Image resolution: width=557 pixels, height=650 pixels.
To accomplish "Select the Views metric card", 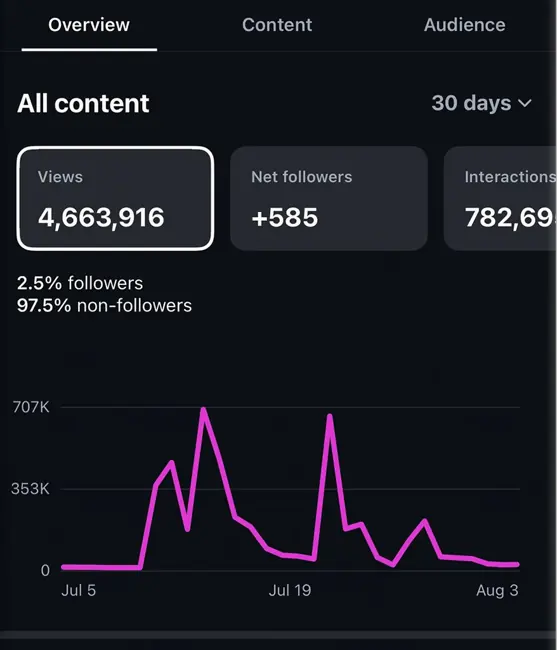I will pyautogui.click(x=115, y=198).
